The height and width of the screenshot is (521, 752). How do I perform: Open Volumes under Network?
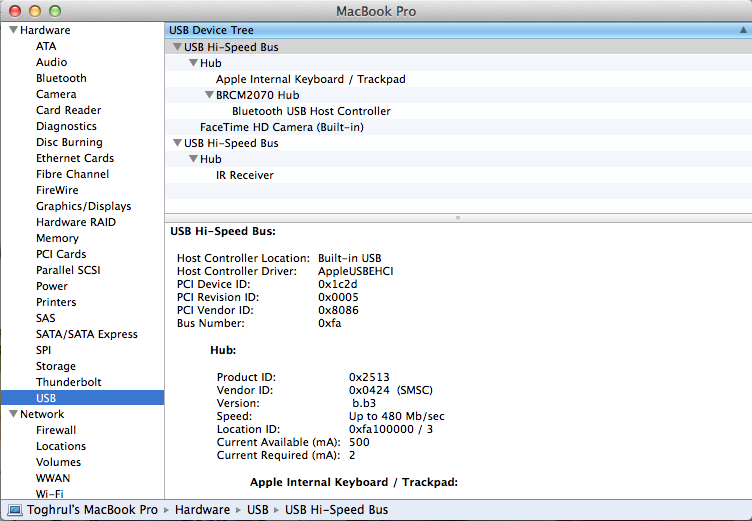pos(59,462)
